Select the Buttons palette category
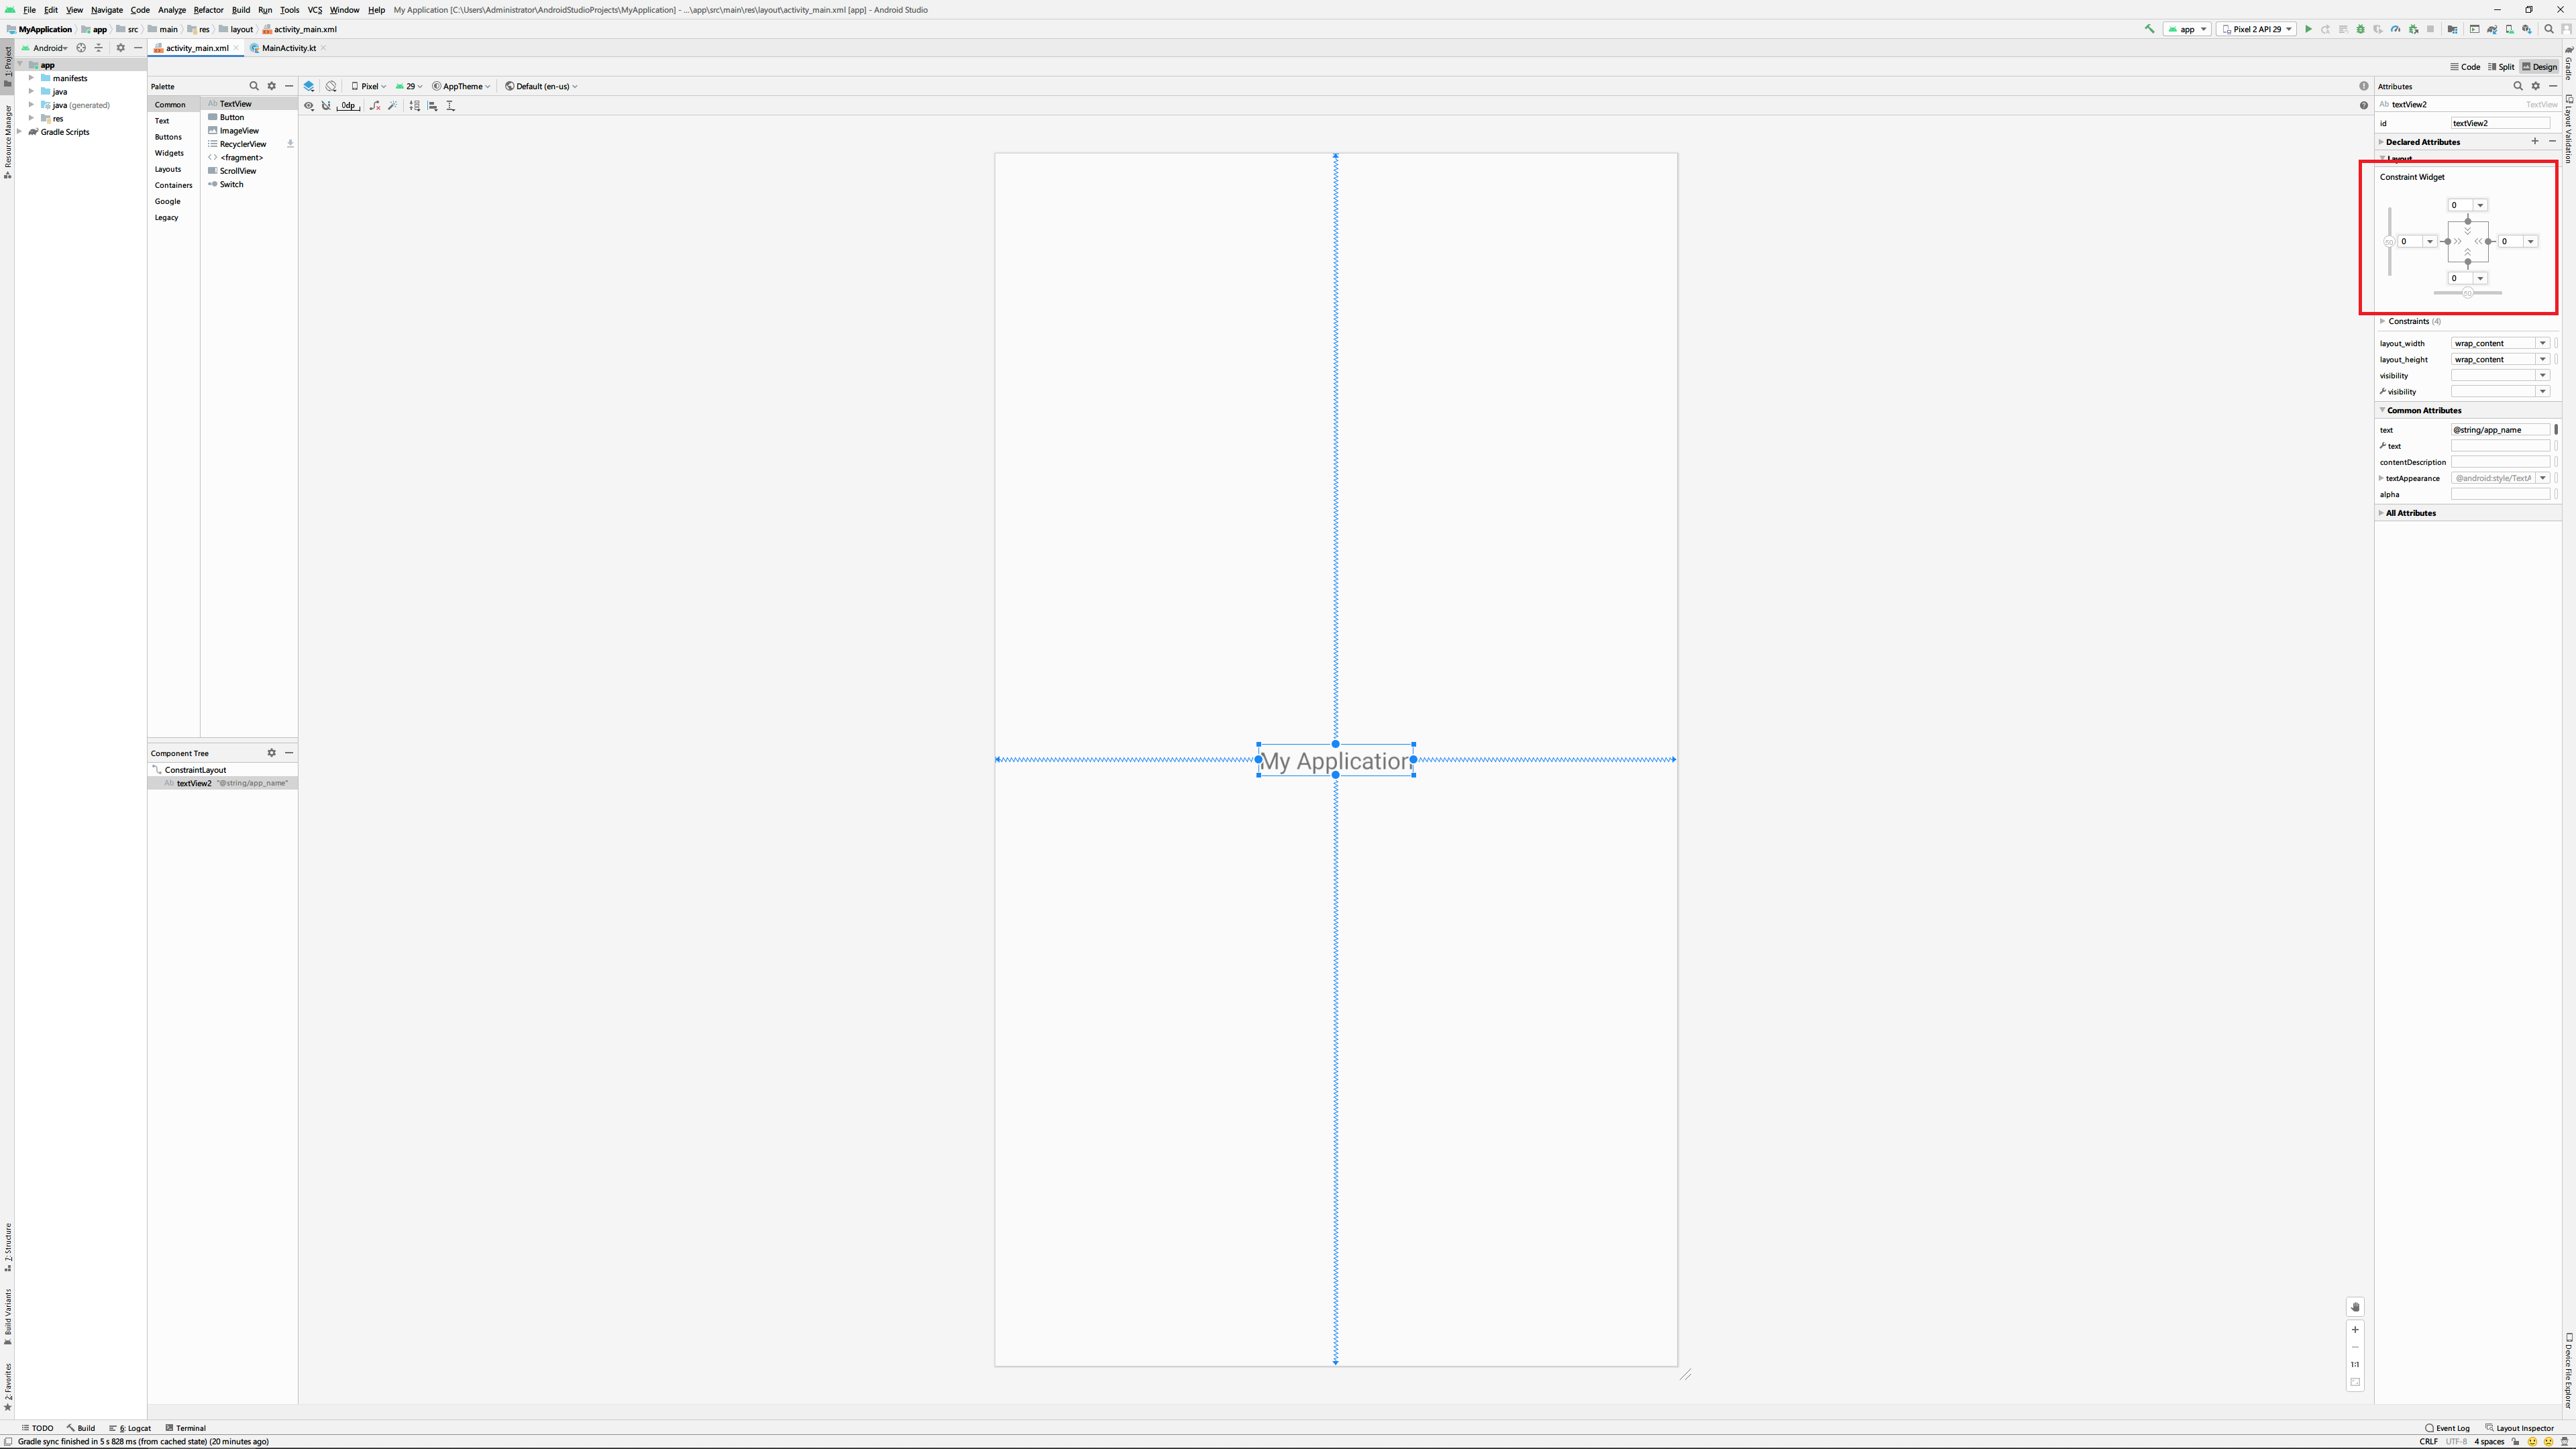2576x1449 pixels. (168, 137)
